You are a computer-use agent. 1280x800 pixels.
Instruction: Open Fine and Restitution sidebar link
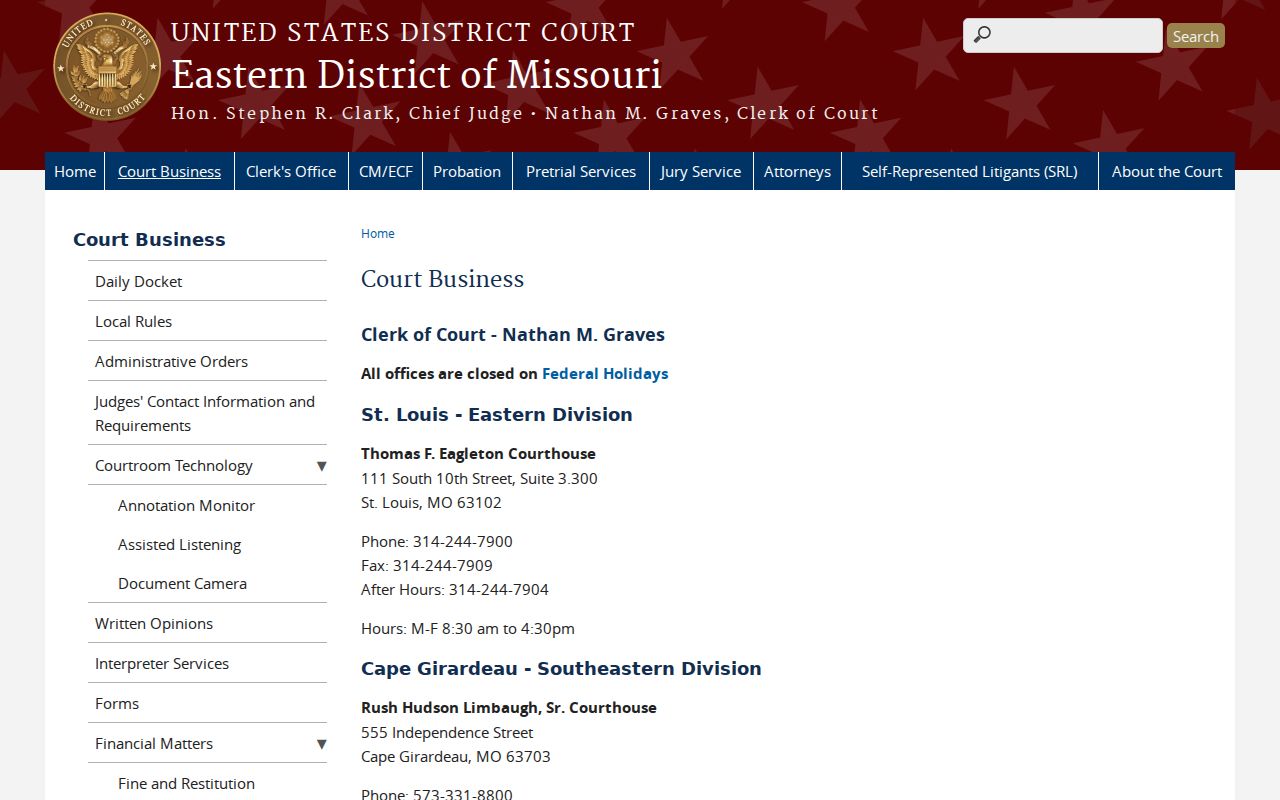coord(186,783)
